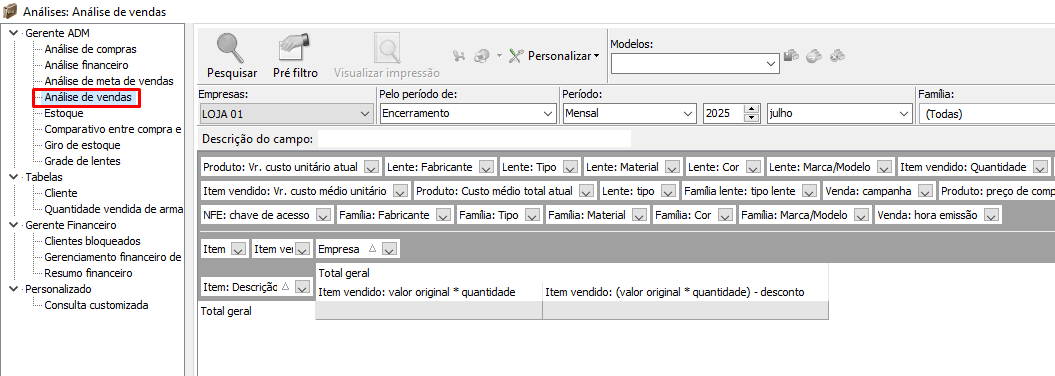Screen dimensions: 1055x376
Task: Click the year field showing 2025
Action: click(723, 114)
